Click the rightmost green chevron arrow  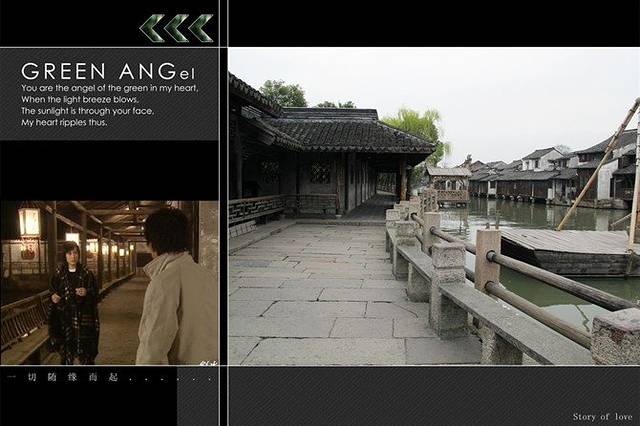pyautogui.click(x=201, y=28)
